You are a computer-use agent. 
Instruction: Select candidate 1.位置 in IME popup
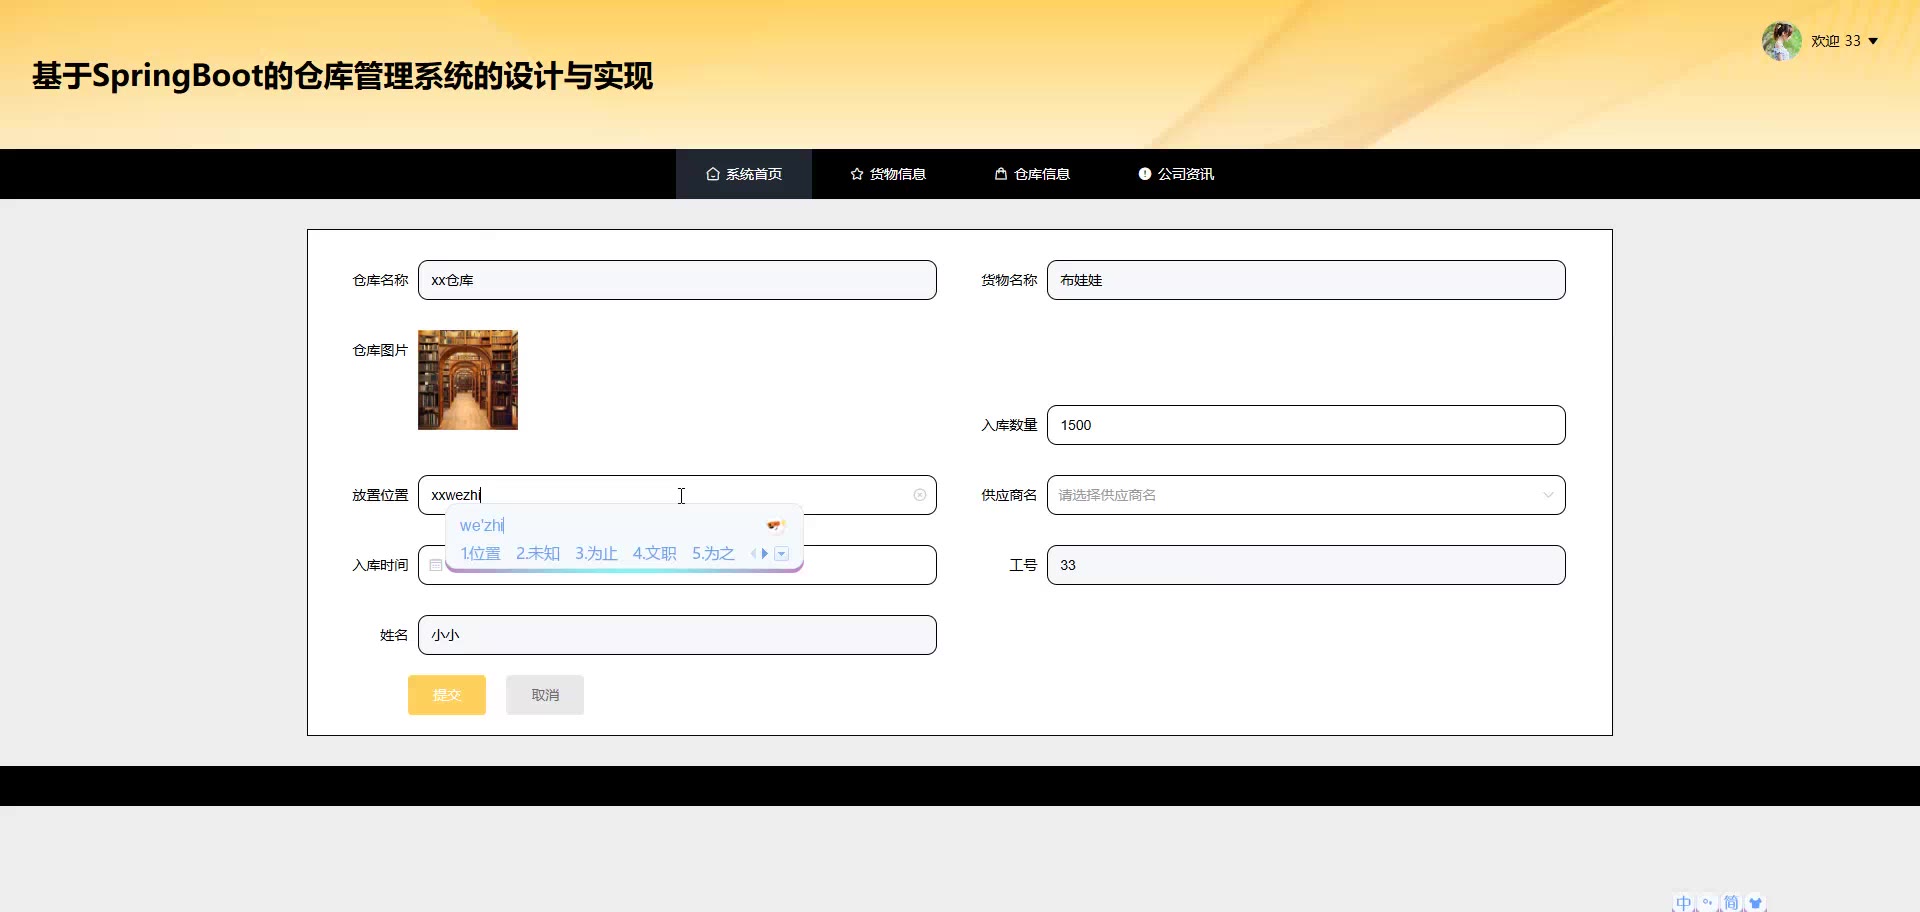(x=481, y=553)
